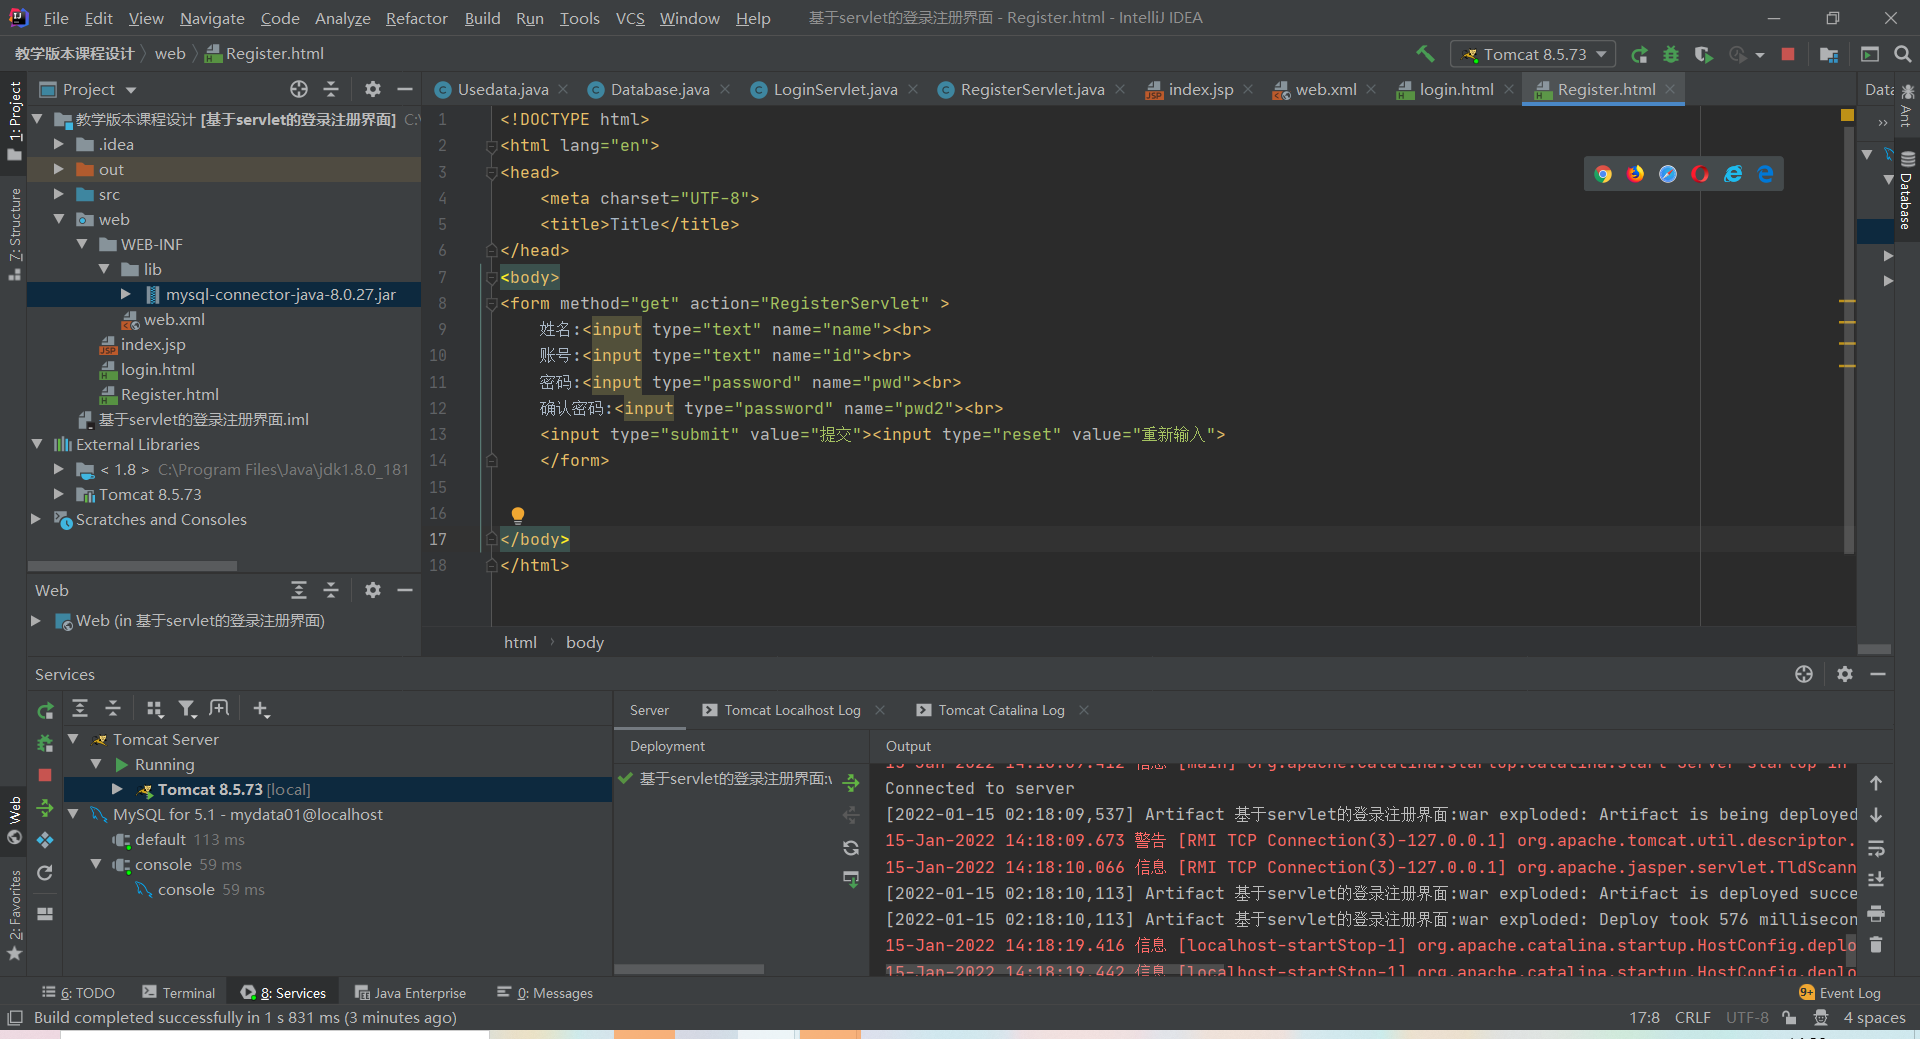Image resolution: width=1920 pixels, height=1039 pixels.
Task: Open Tomcat Catalina Log tab
Action: pyautogui.click(x=1001, y=710)
